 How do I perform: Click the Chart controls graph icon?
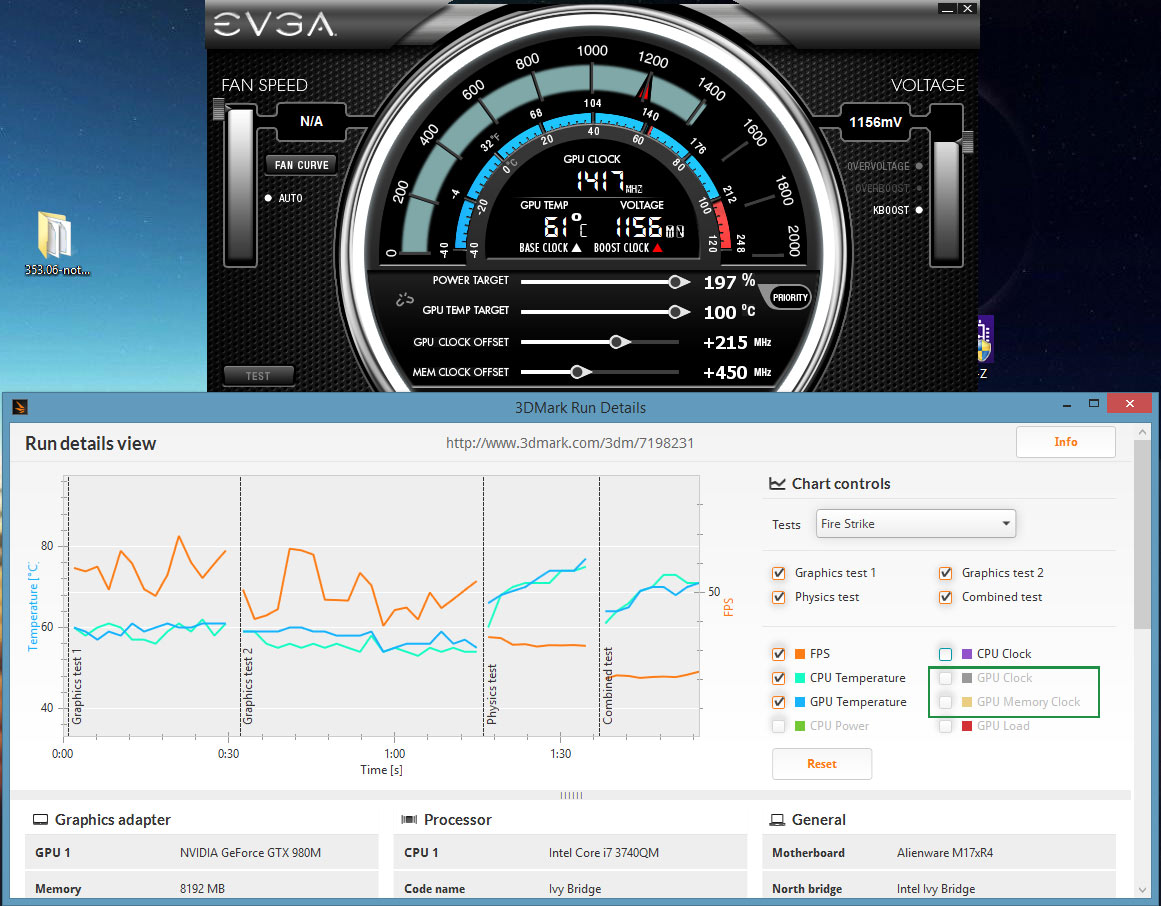[777, 483]
